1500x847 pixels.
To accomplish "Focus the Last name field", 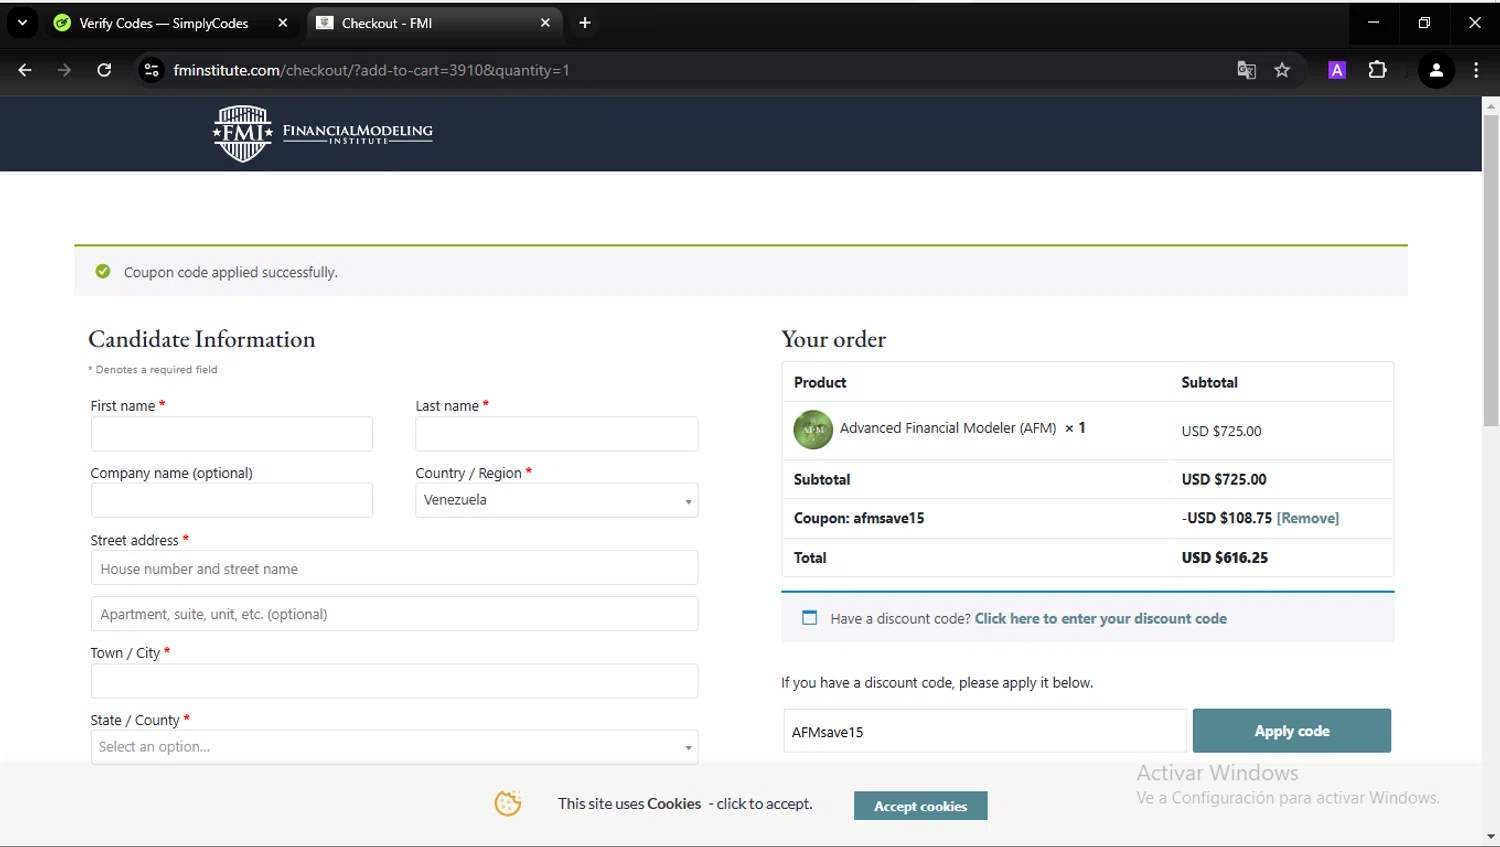I will [557, 434].
